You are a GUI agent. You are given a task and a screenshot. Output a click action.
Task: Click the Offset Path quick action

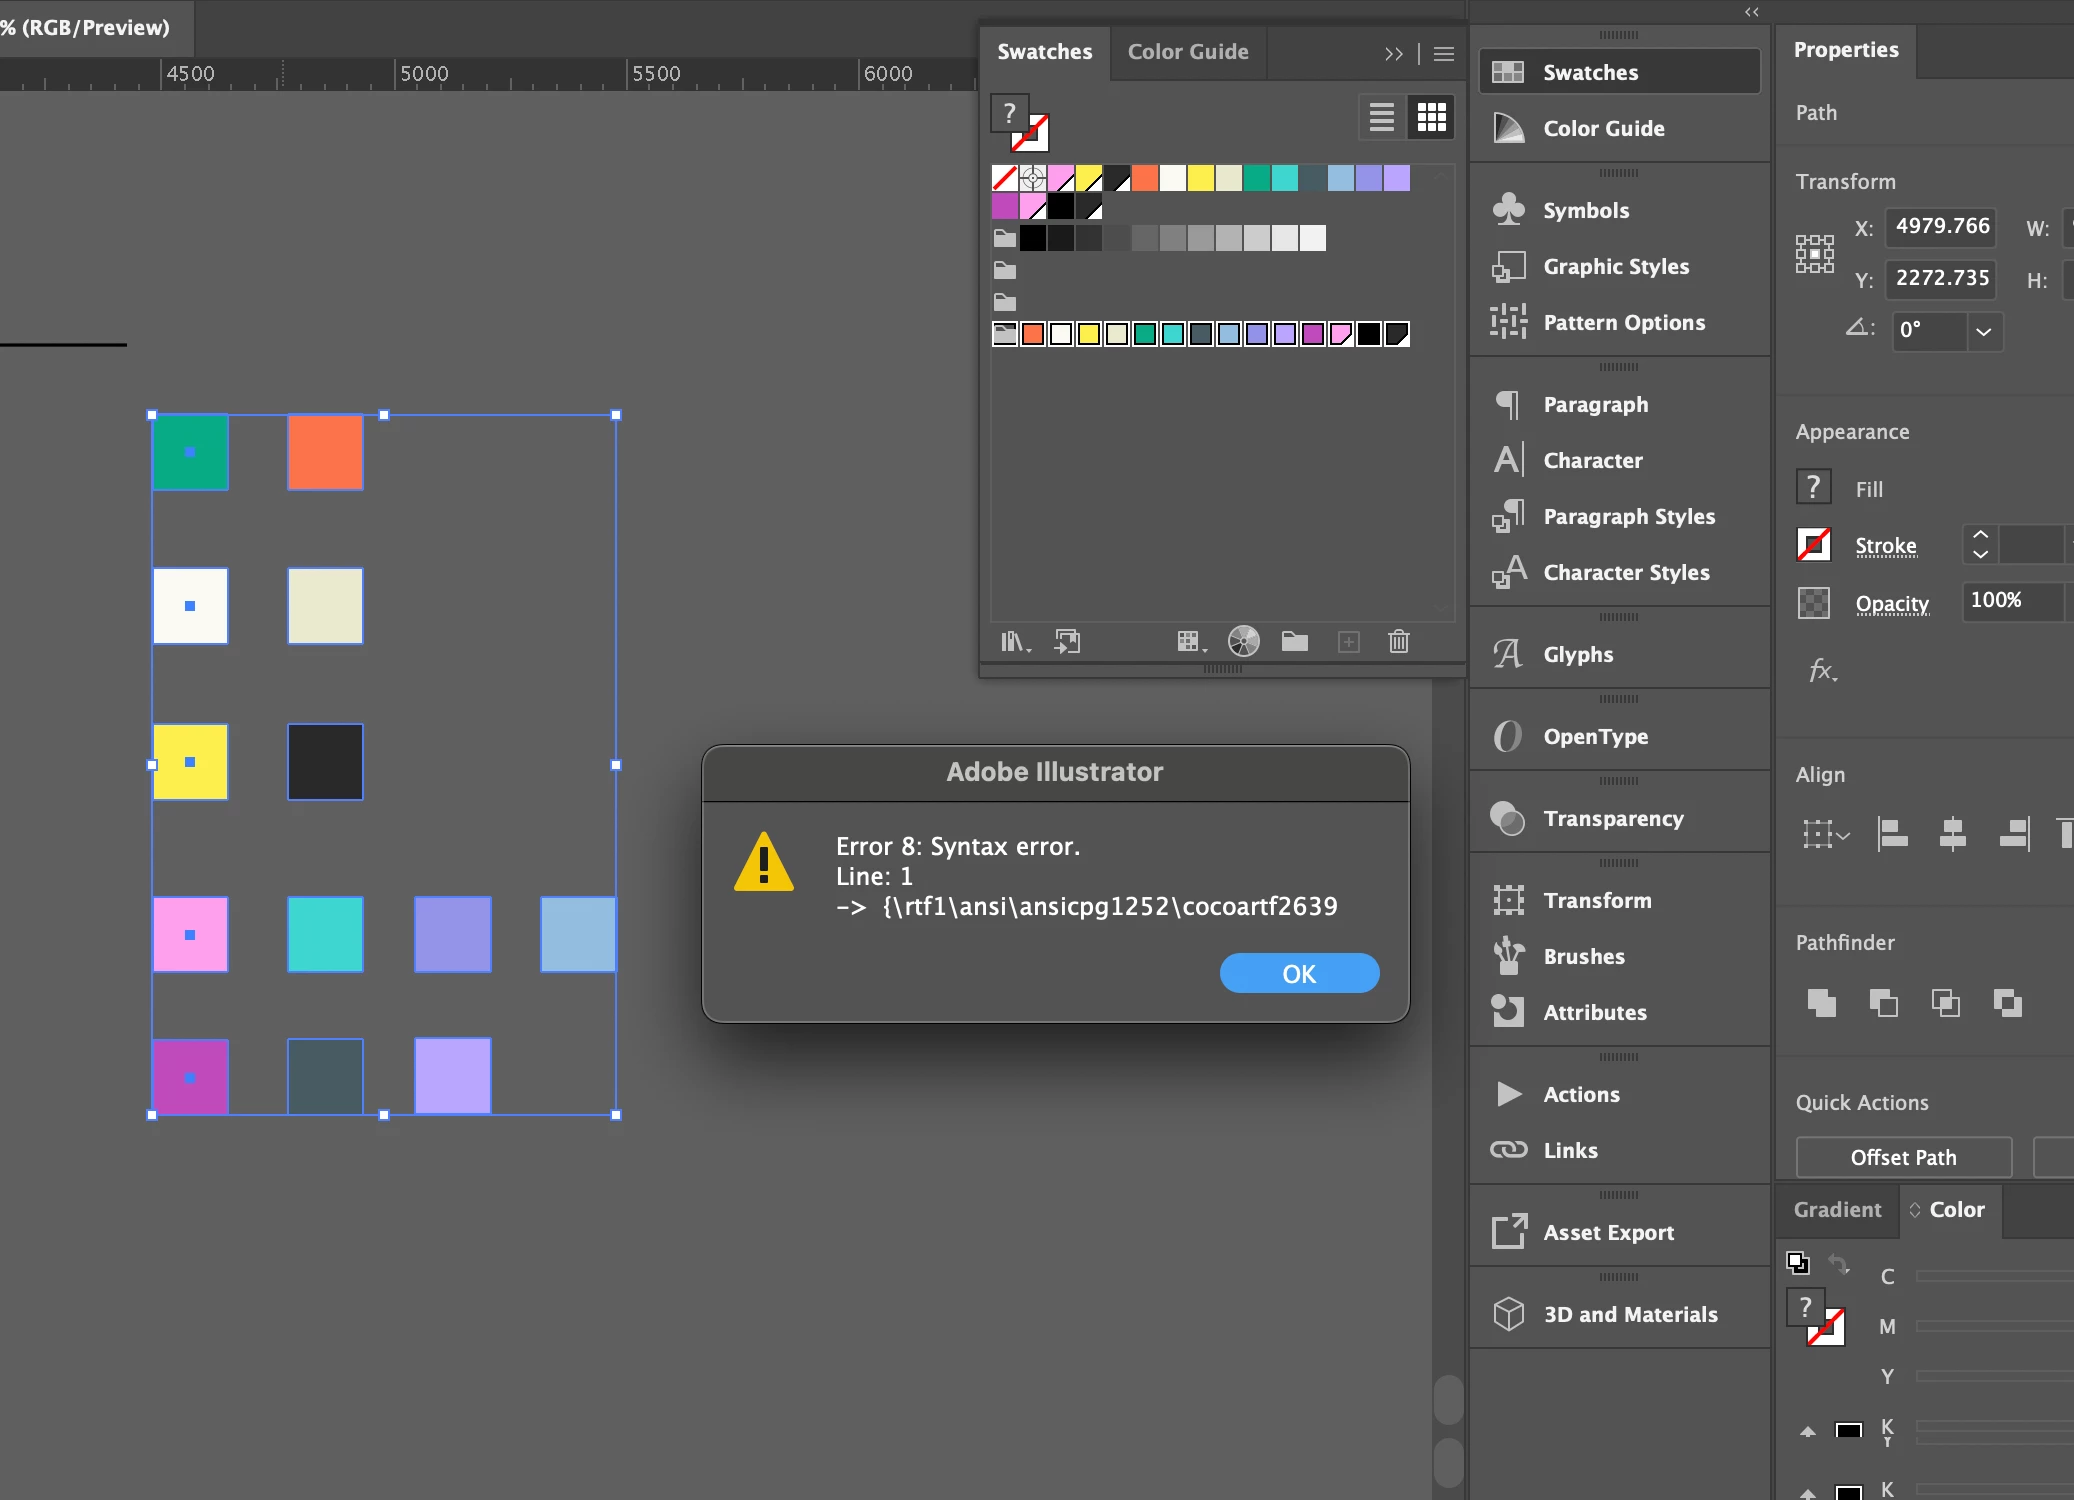1902,1157
